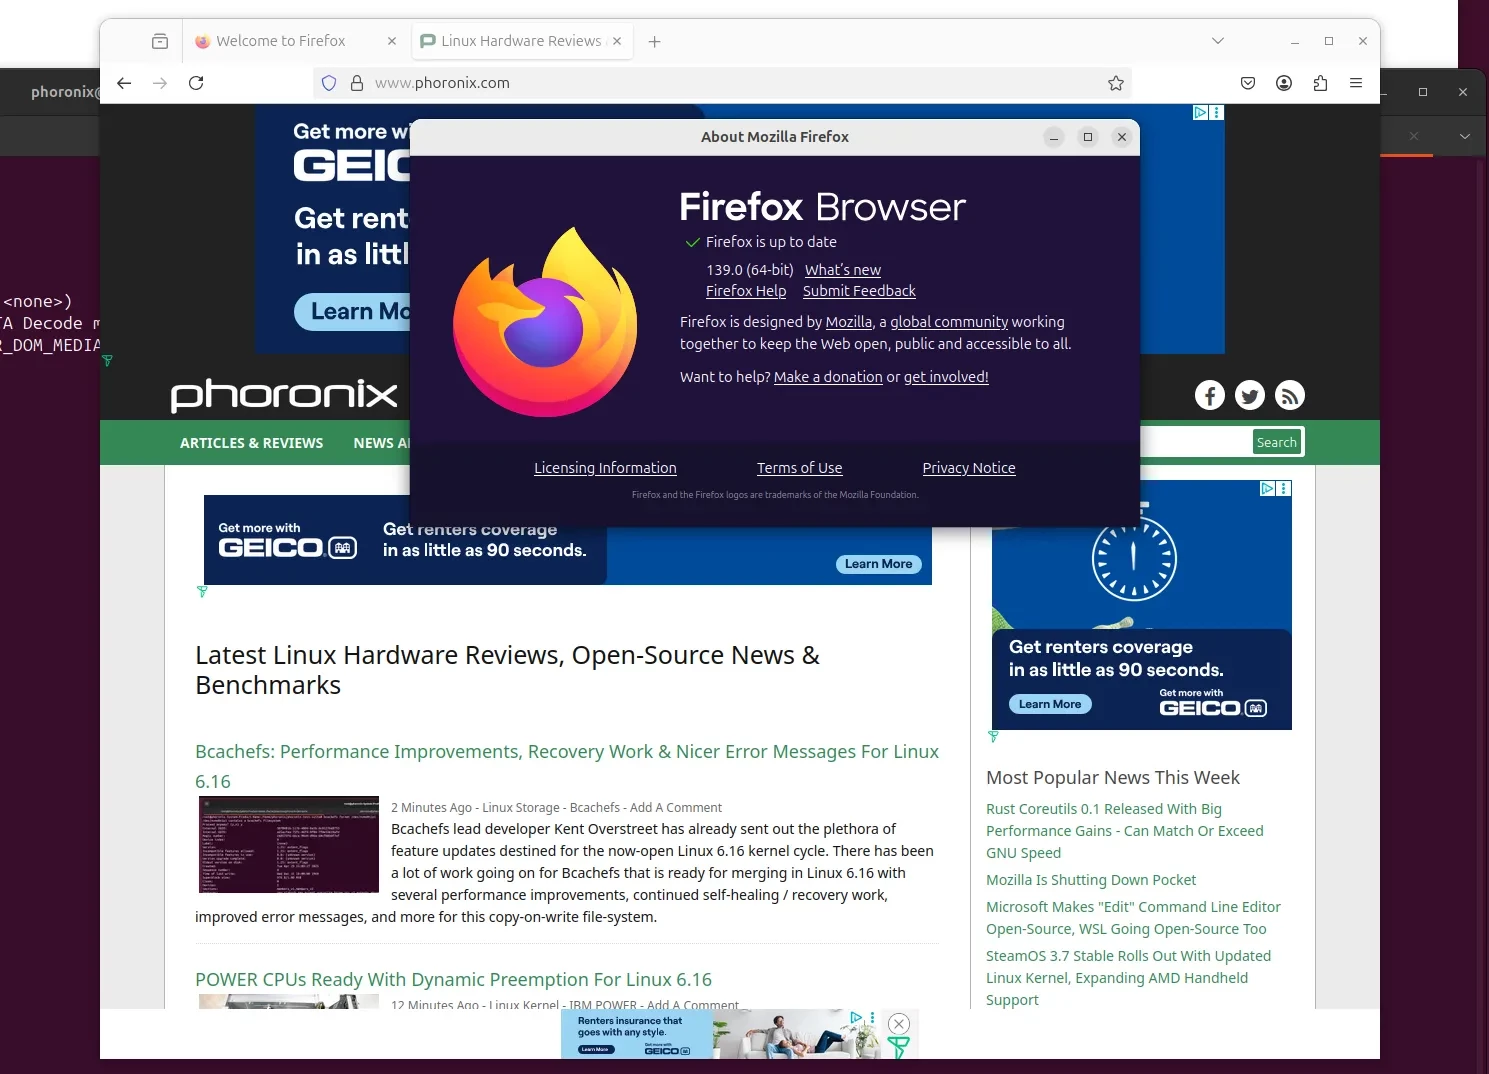
Task: Switch to the Welcome to Firefox tab
Action: pyautogui.click(x=281, y=41)
